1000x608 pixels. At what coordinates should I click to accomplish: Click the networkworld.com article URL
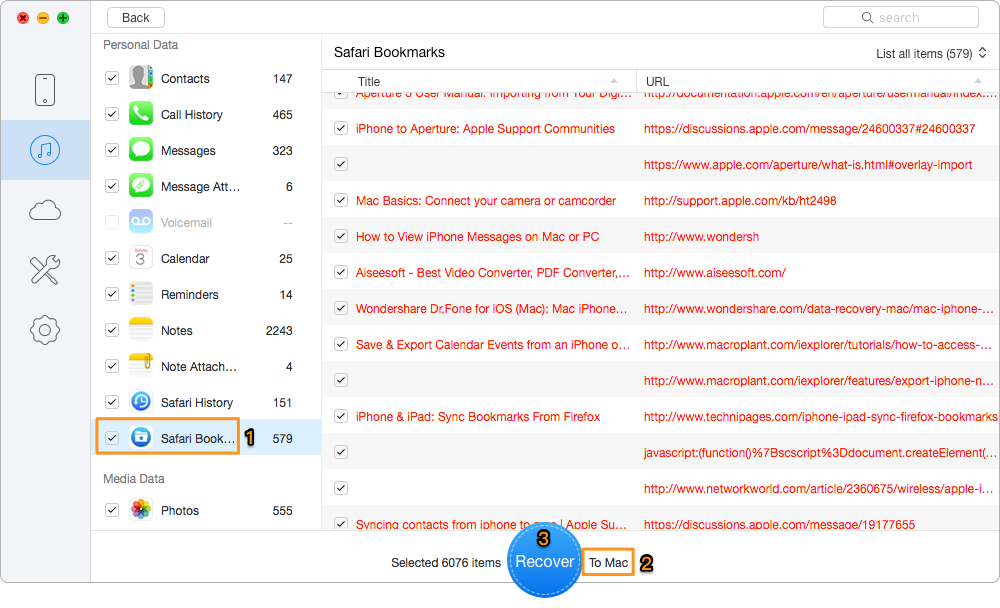coord(818,489)
